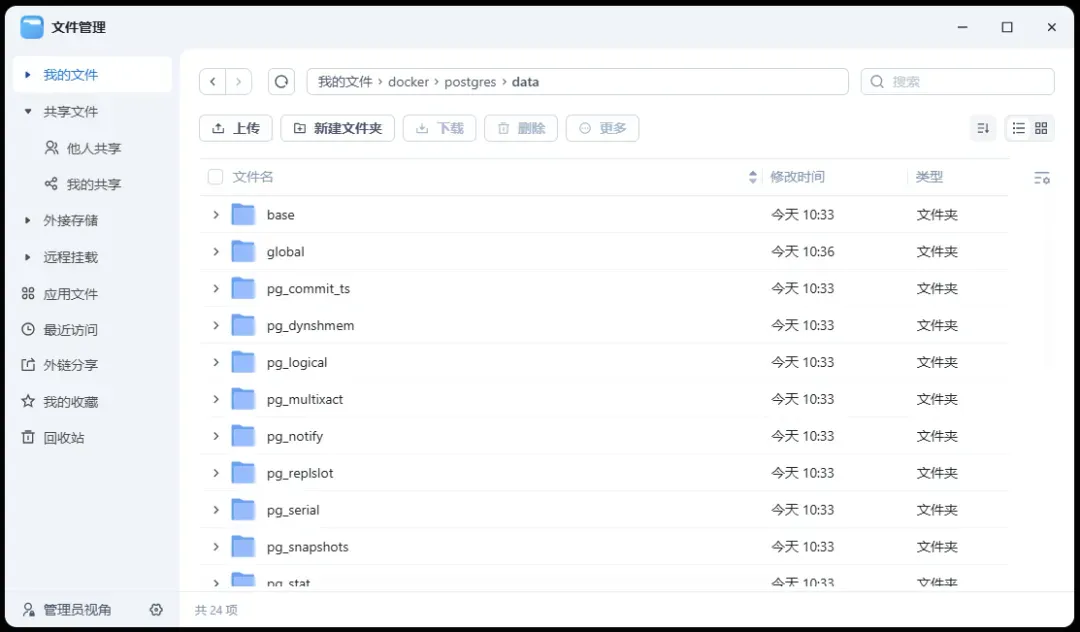Open settings gear in sidebar bottom

156,610
